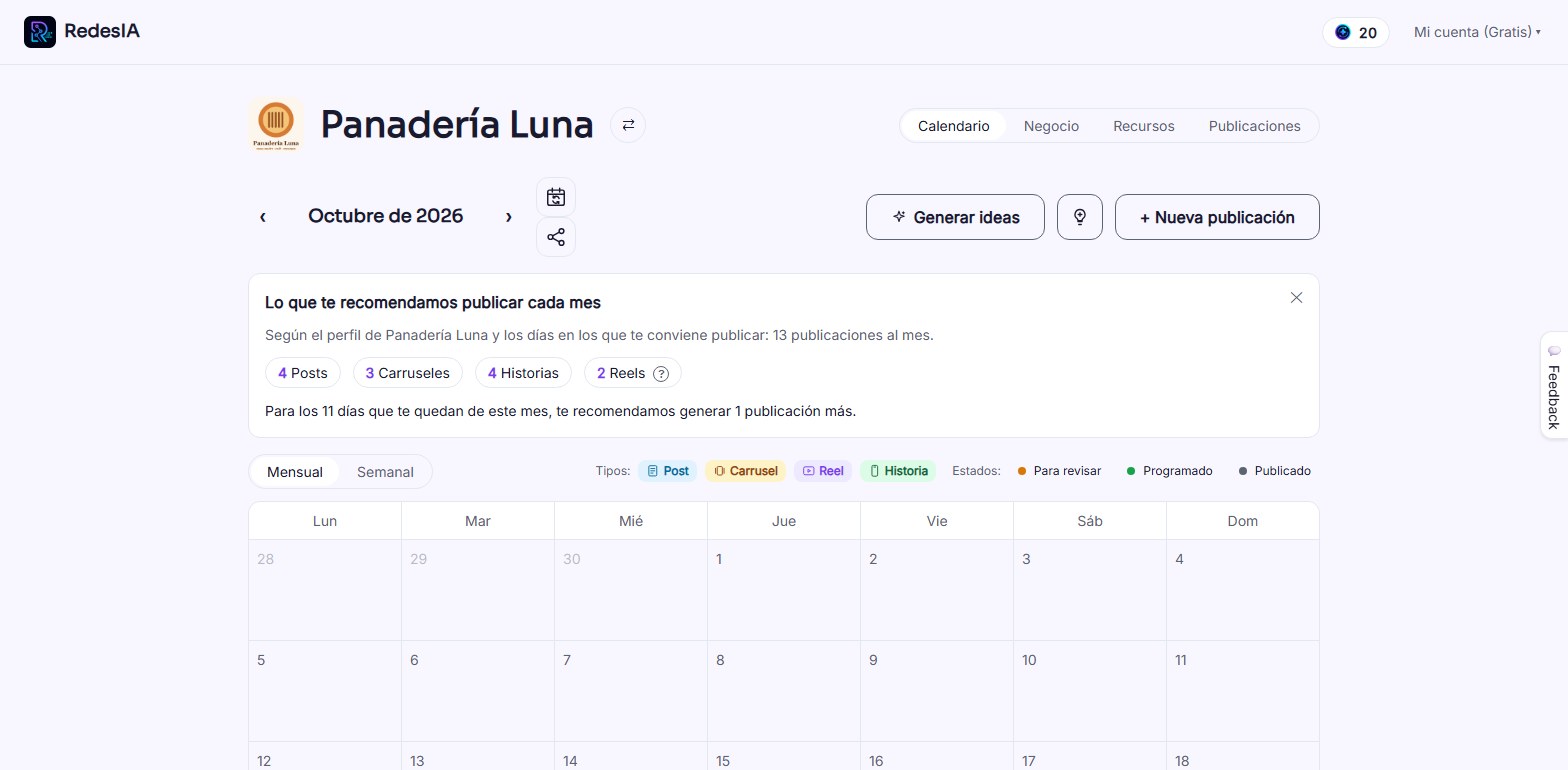Click the share calendar icon

point(556,237)
